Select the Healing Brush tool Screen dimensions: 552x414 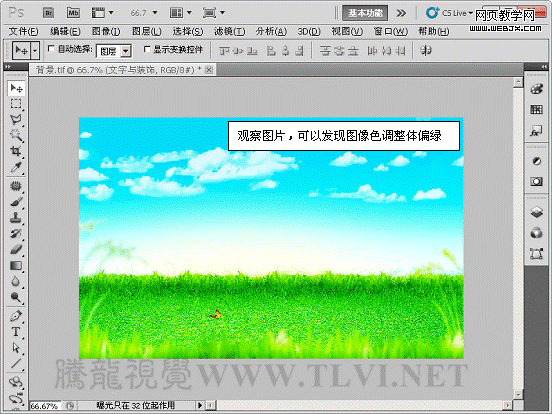[x=16, y=186]
